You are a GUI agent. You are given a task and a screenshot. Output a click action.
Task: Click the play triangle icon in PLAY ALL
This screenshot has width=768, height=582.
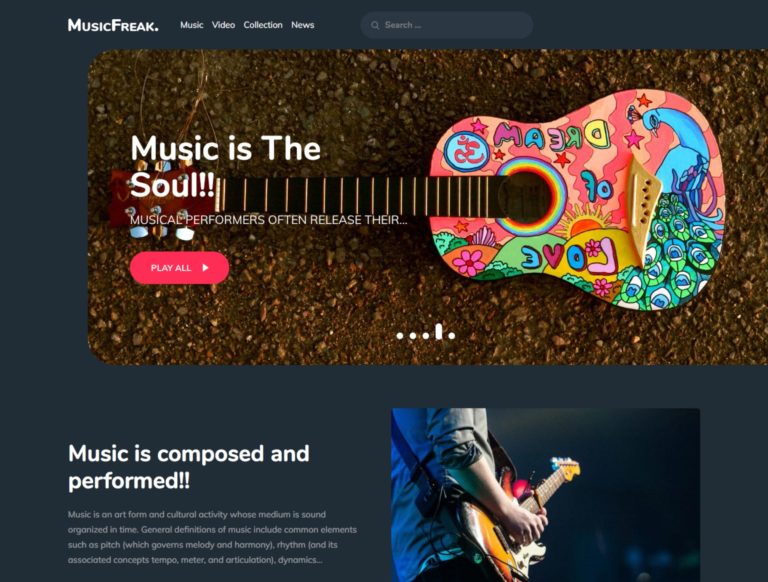point(205,267)
